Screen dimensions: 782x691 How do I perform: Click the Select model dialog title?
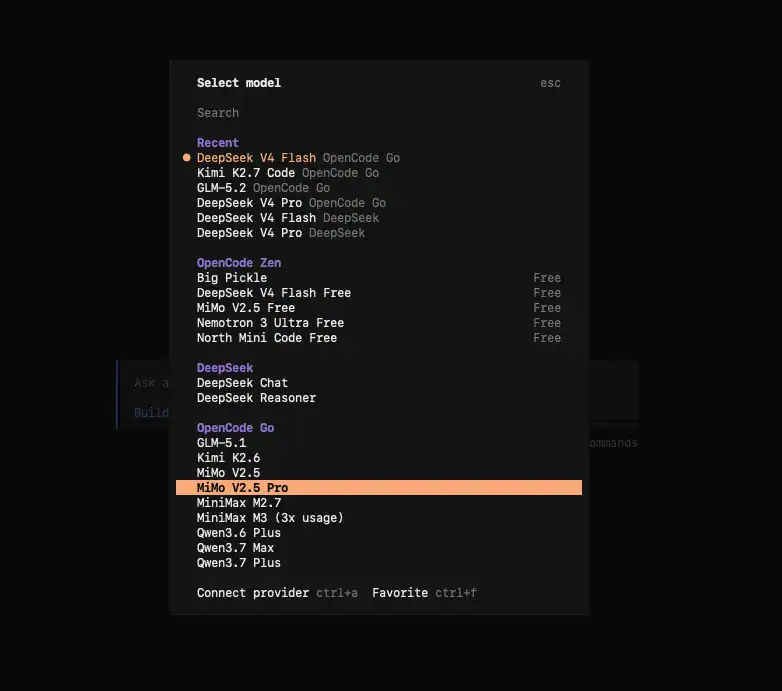238,83
